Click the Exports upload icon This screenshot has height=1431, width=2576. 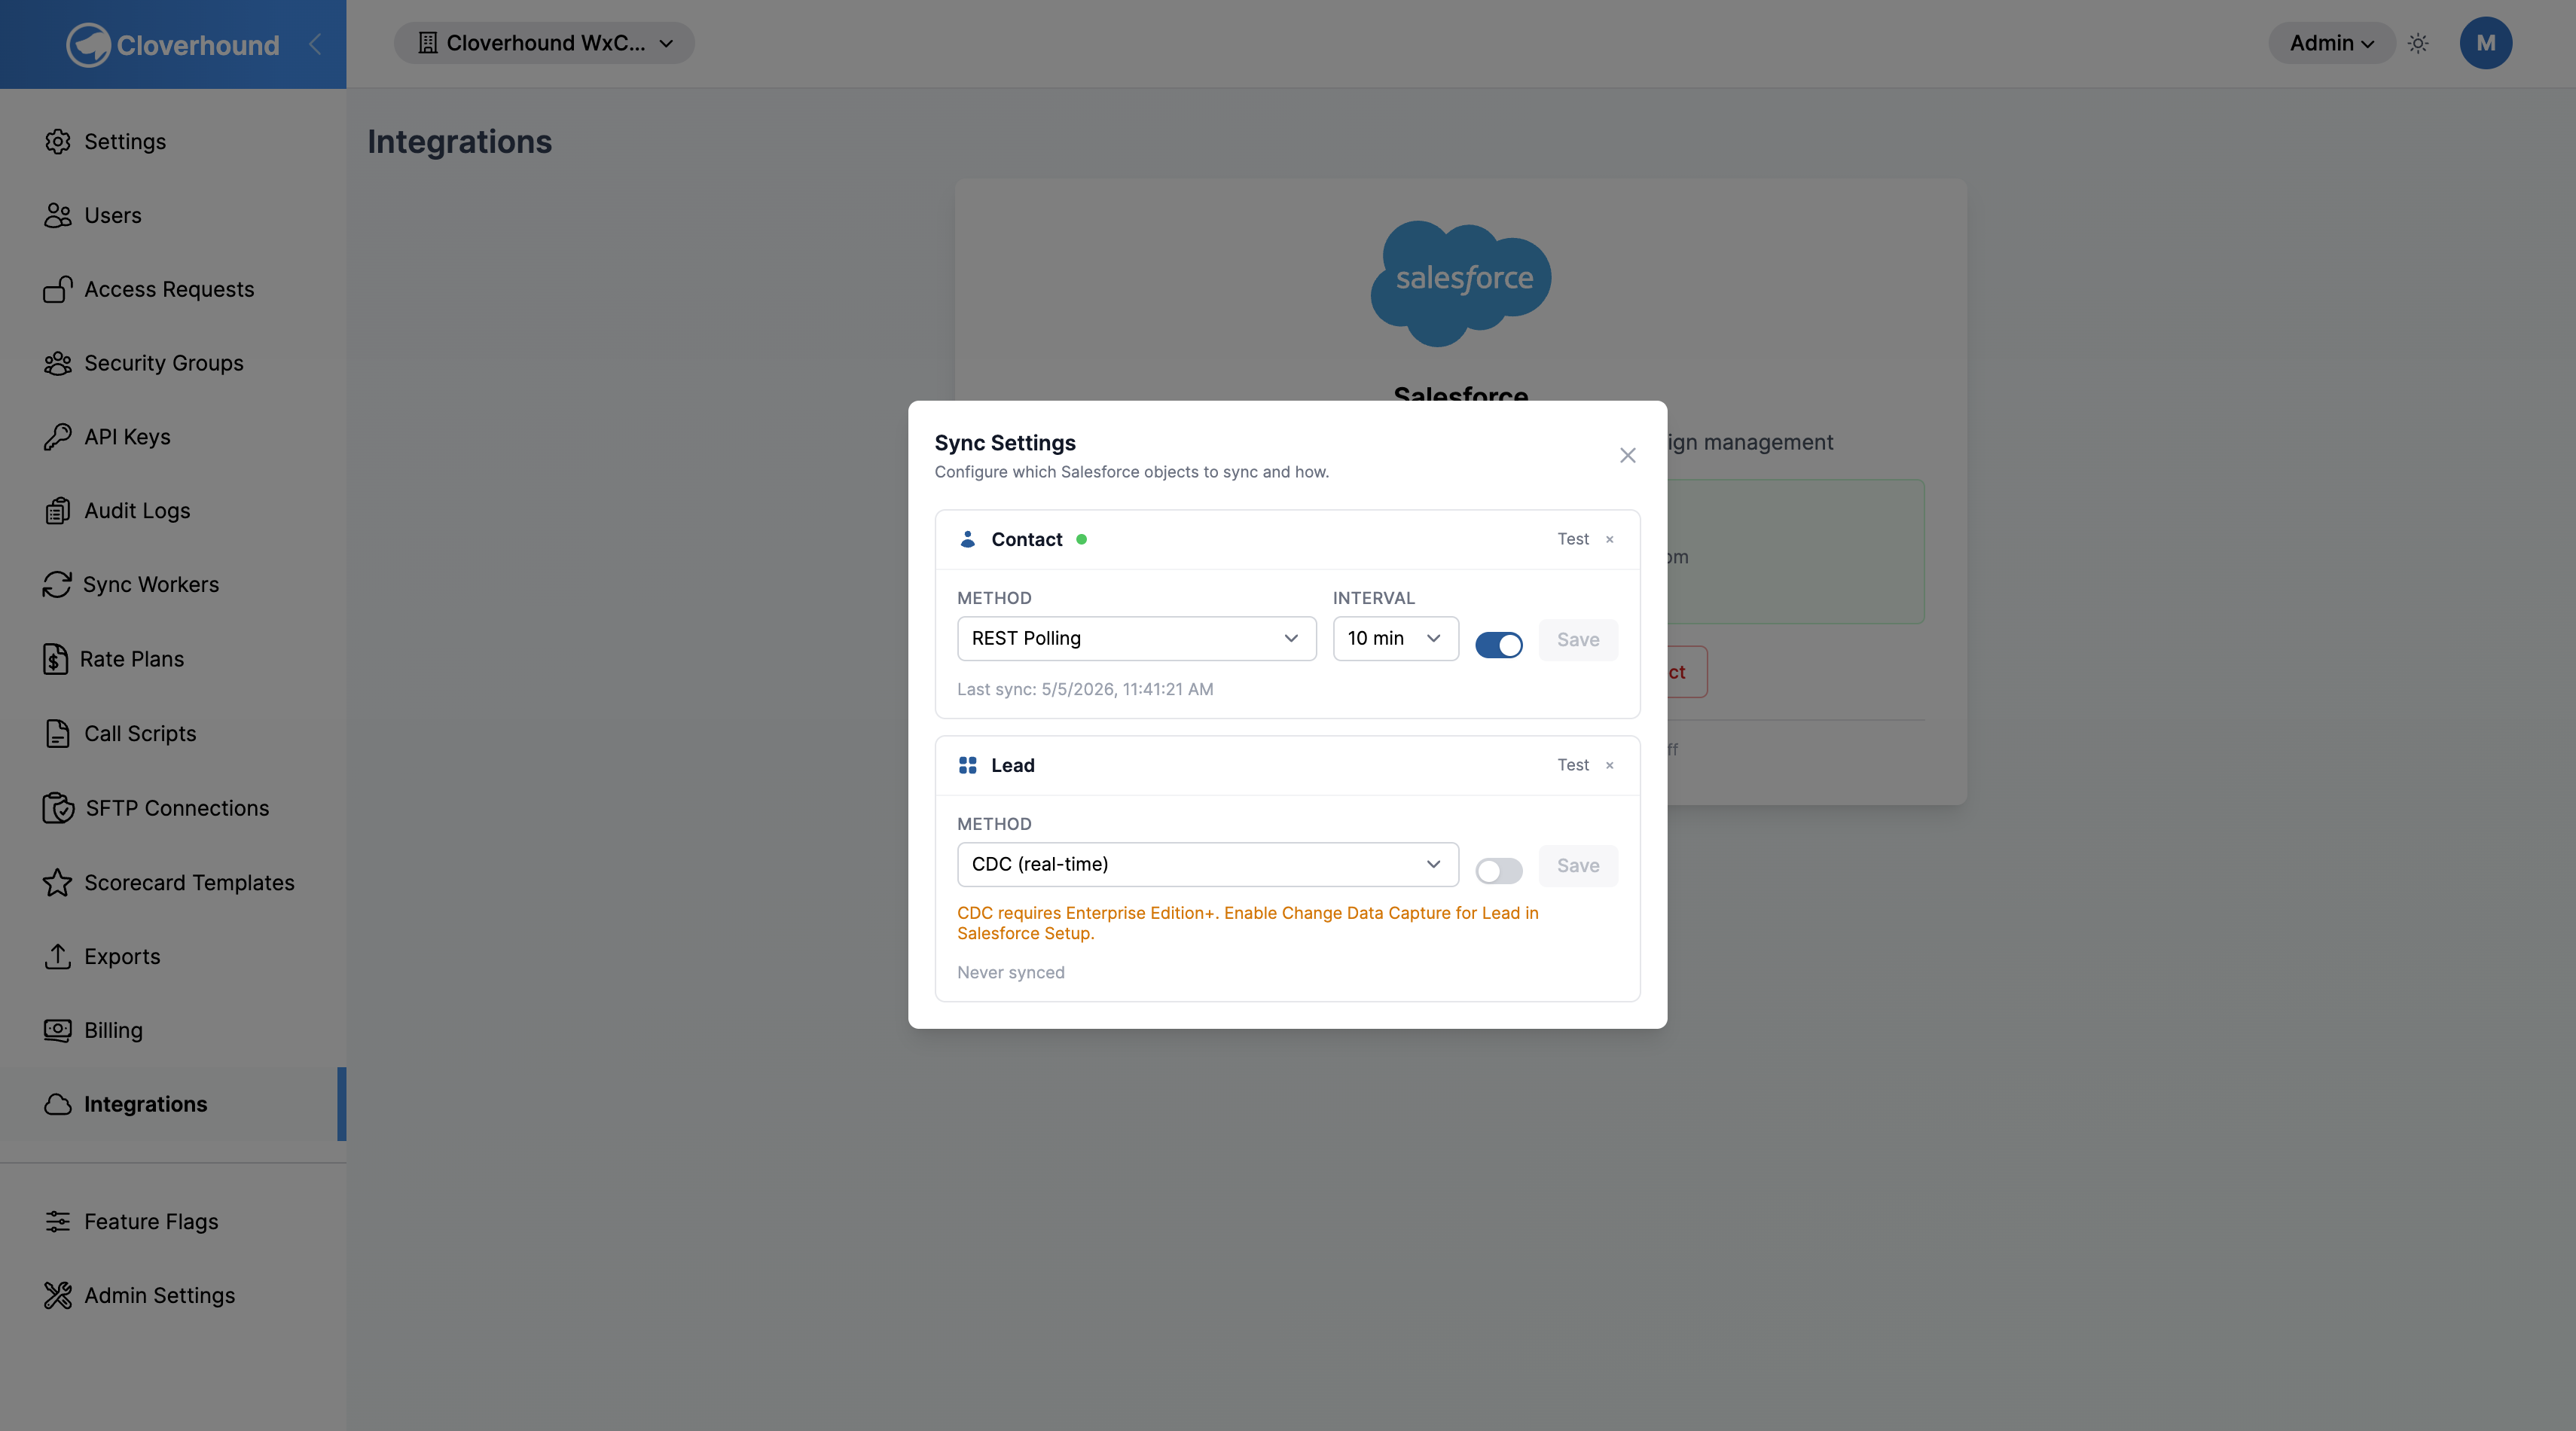(x=58, y=956)
